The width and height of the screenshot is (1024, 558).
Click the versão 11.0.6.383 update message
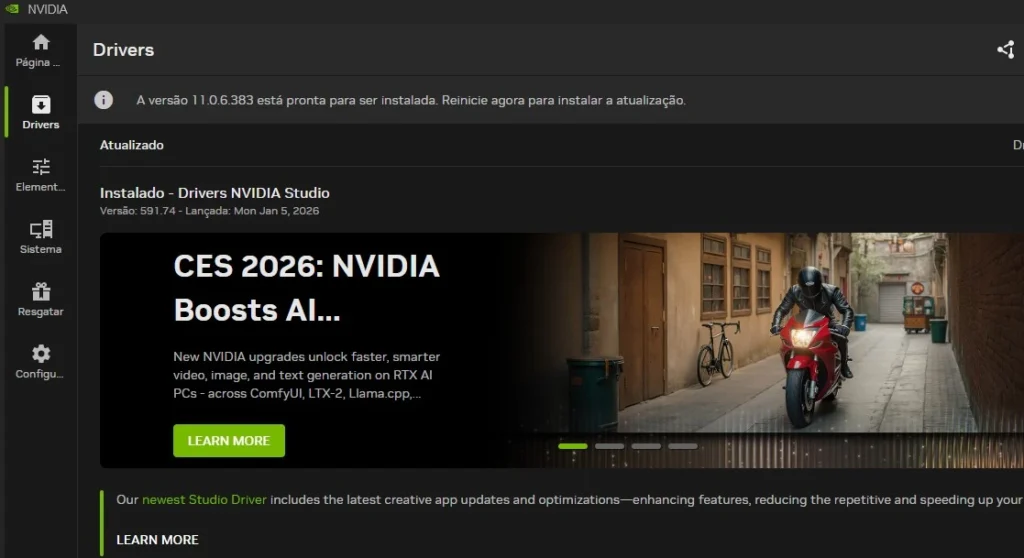pyautogui.click(x=411, y=100)
